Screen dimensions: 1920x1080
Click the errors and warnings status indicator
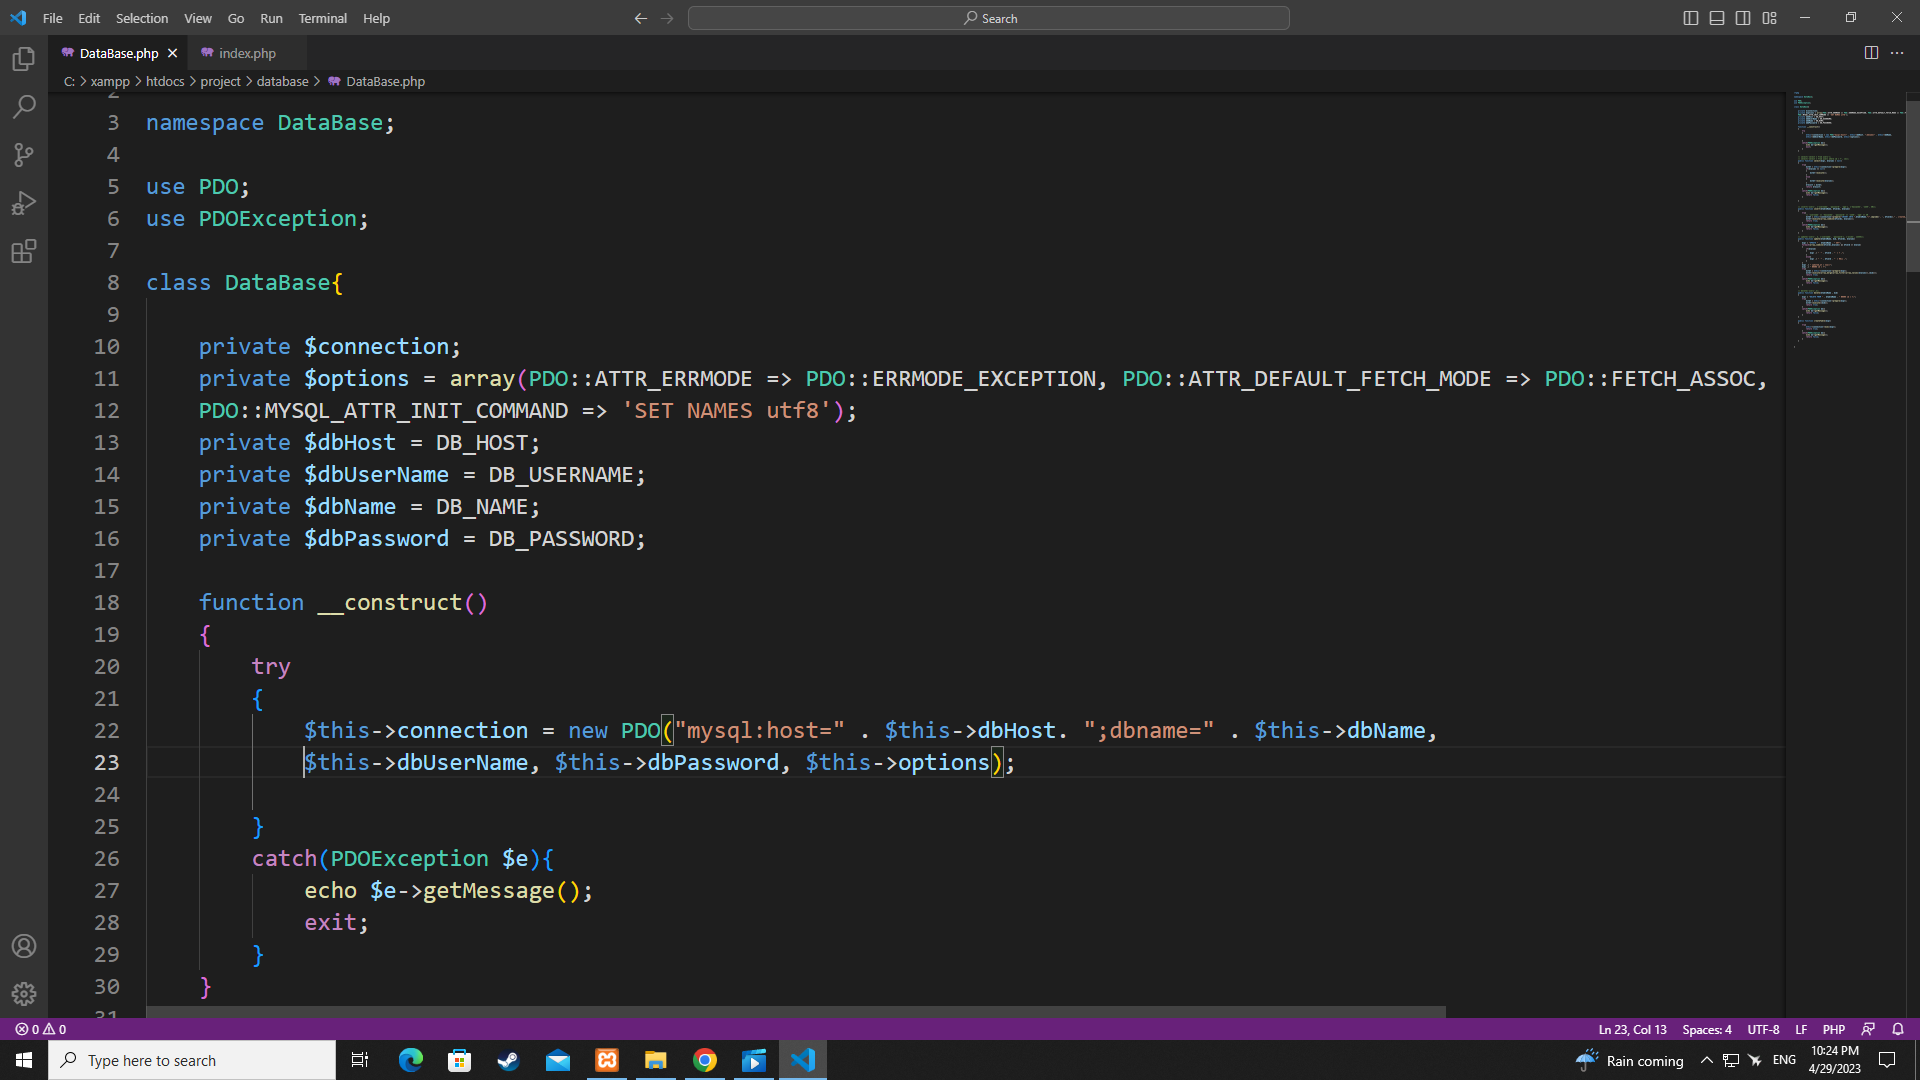tap(41, 1029)
